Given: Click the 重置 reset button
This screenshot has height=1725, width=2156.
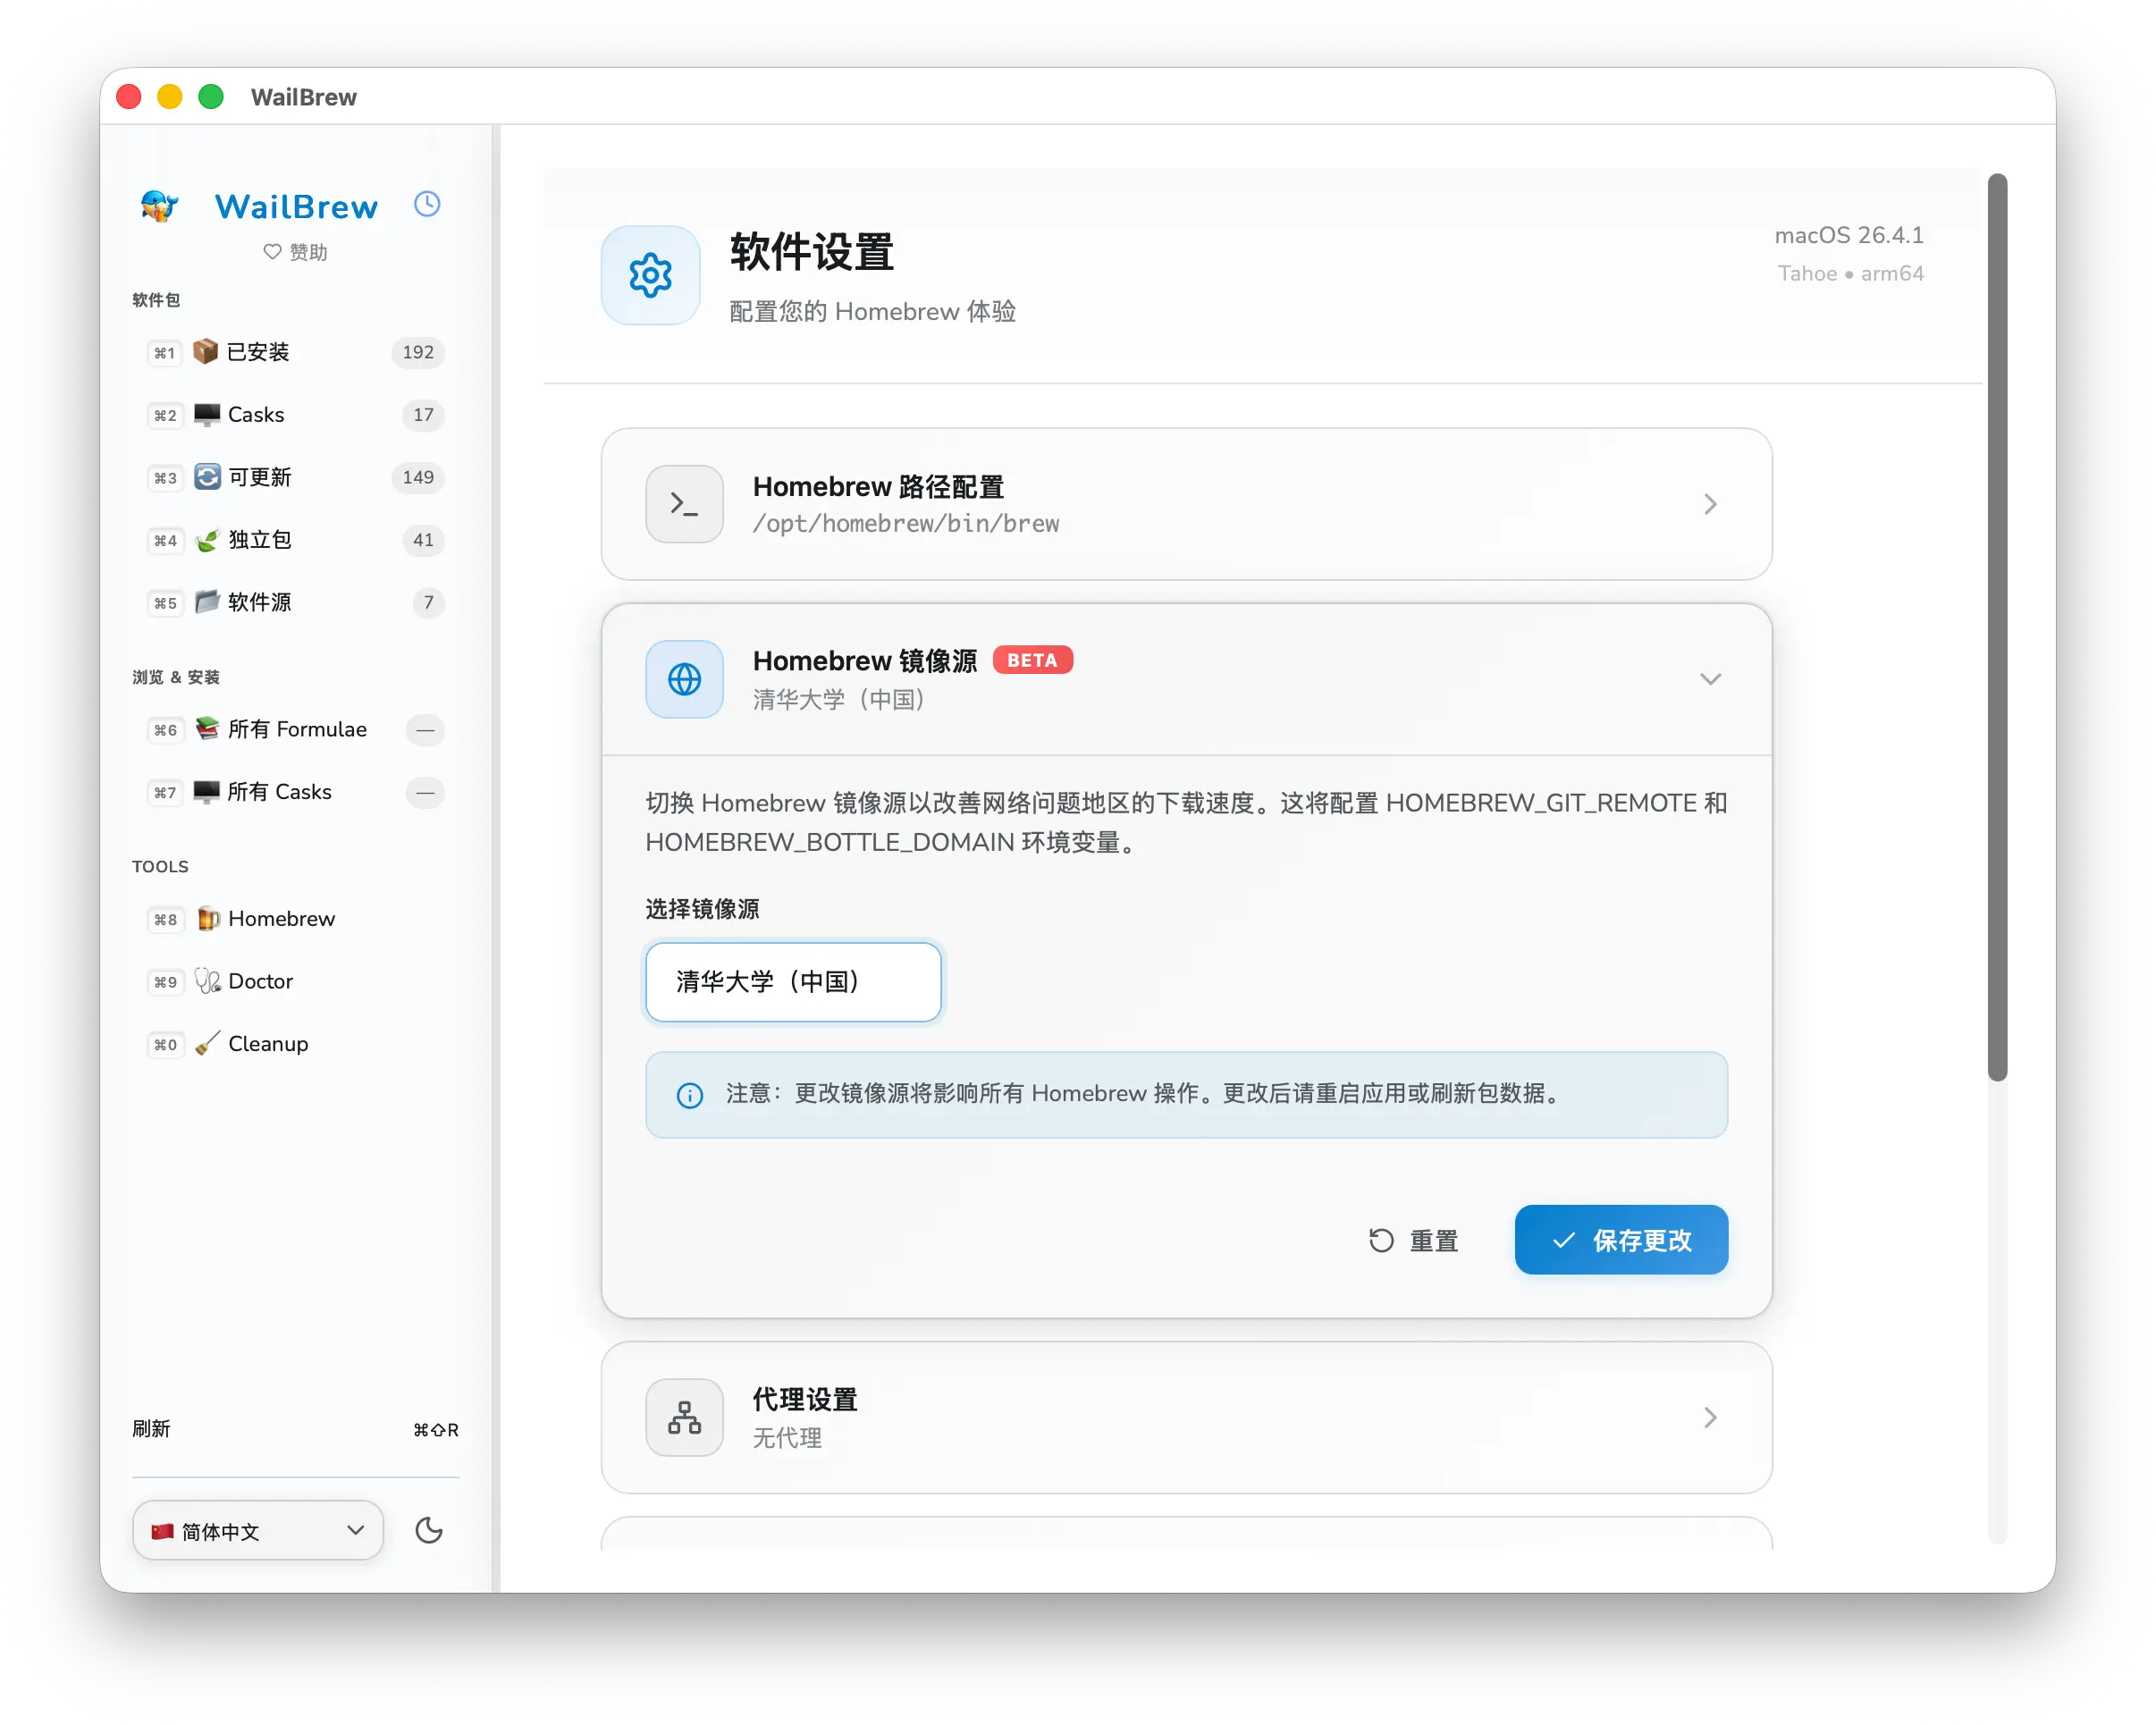Looking at the screenshot, I should [x=1413, y=1240].
